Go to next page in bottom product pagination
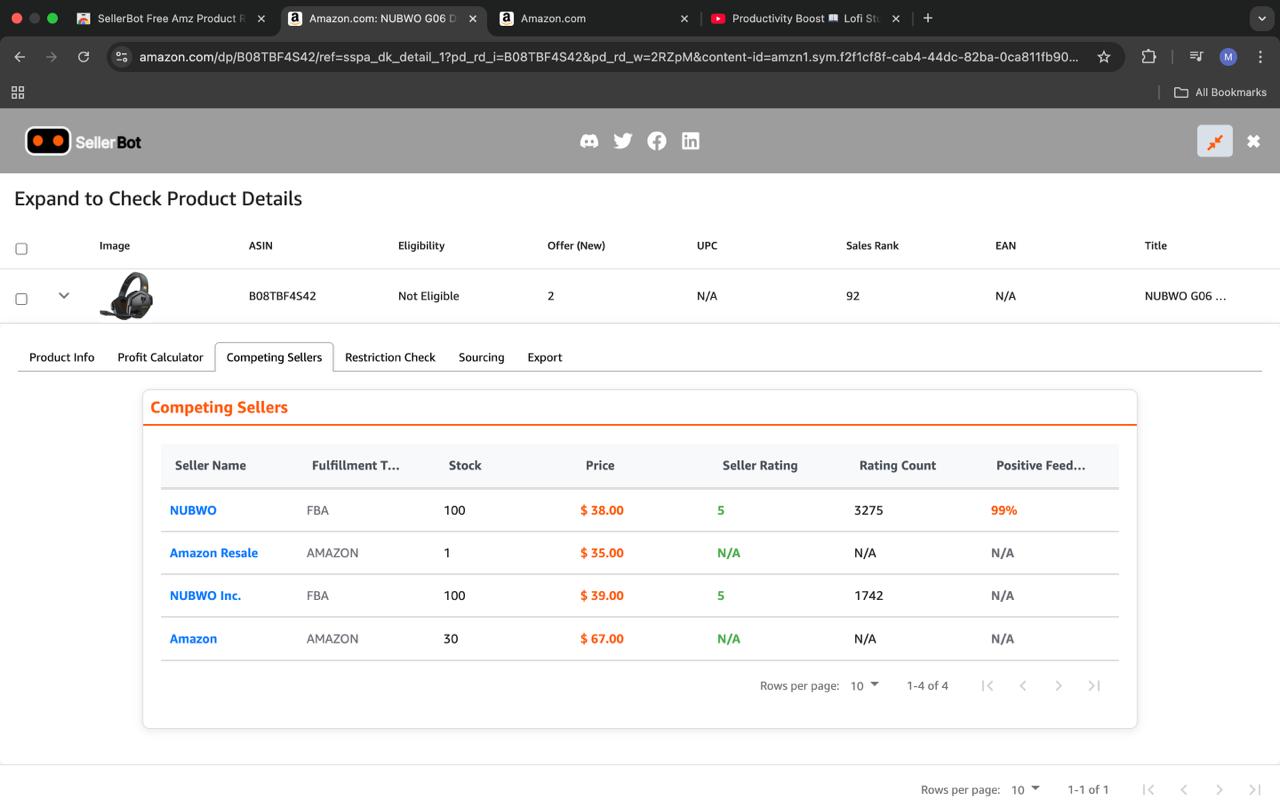 1219,790
